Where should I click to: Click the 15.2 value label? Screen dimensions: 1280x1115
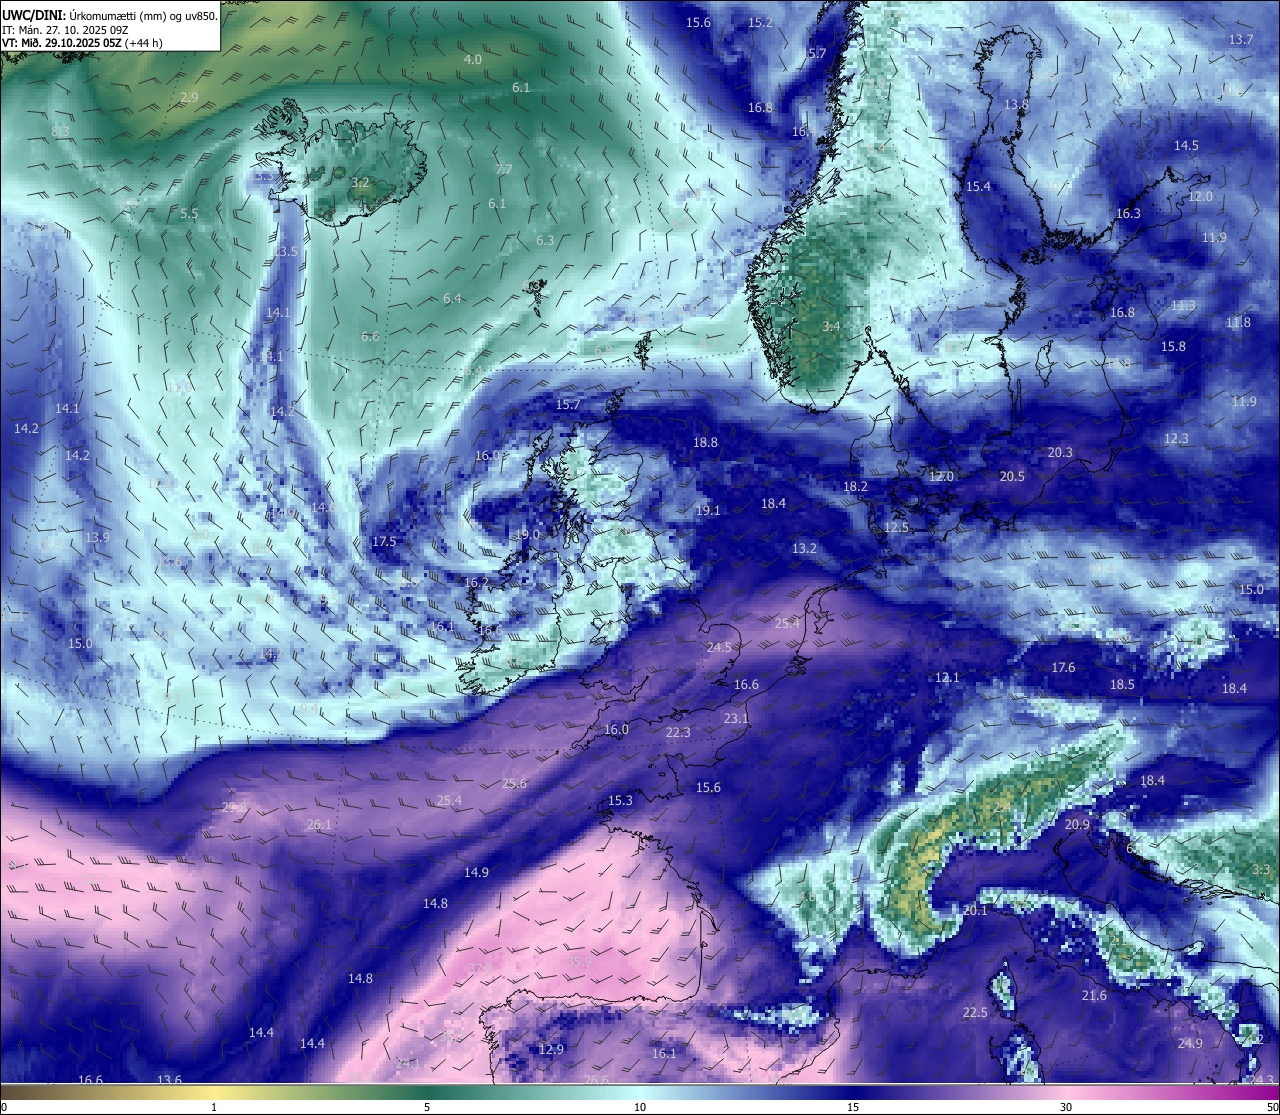coord(760,22)
